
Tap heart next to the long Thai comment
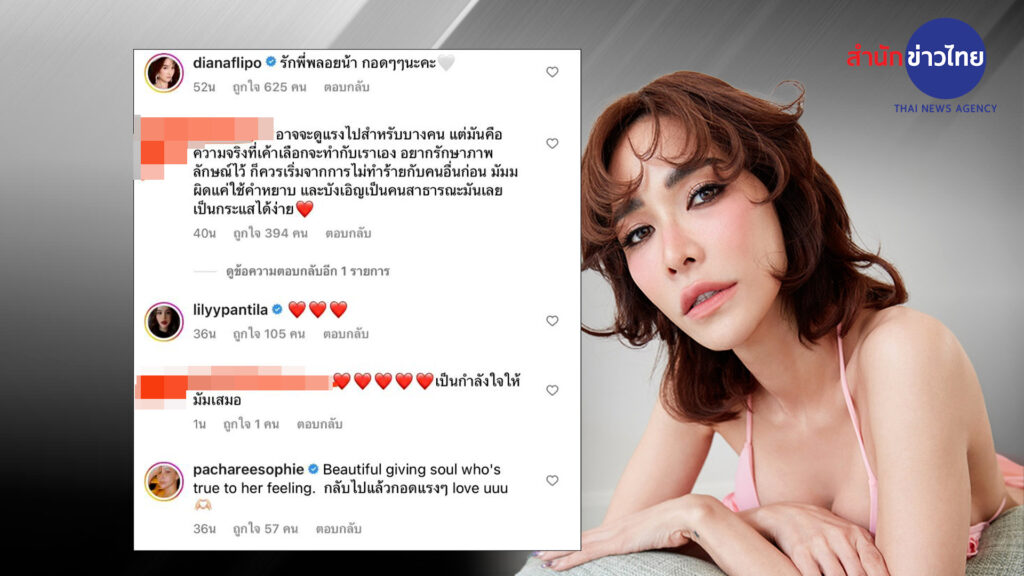[x=552, y=143]
